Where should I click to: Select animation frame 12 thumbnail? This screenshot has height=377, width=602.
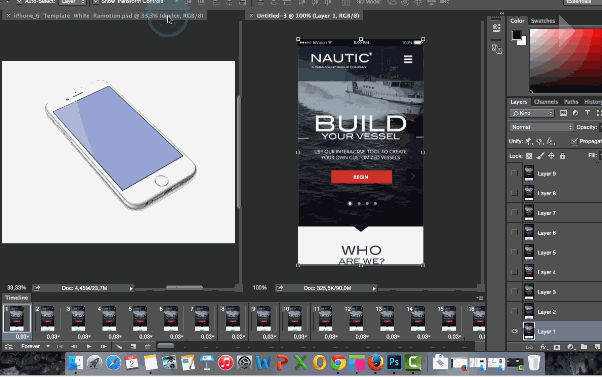[356, 318]
